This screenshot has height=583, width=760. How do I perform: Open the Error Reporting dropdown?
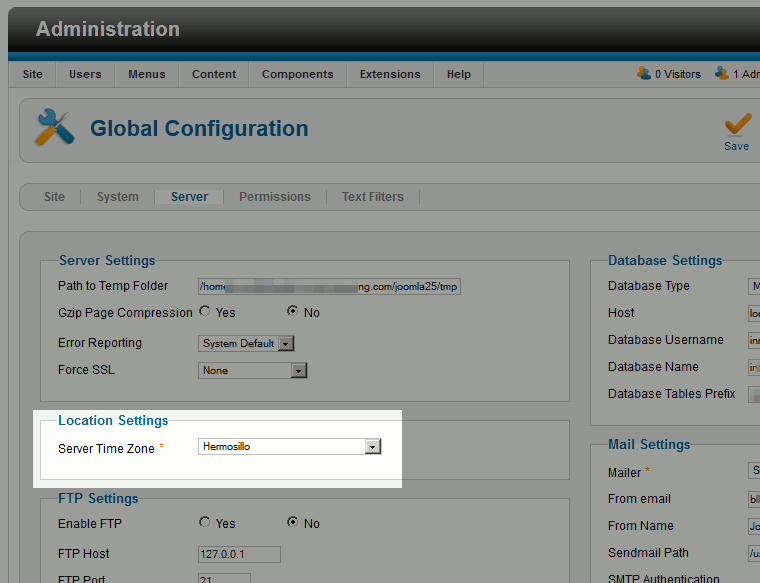[285, 343]
